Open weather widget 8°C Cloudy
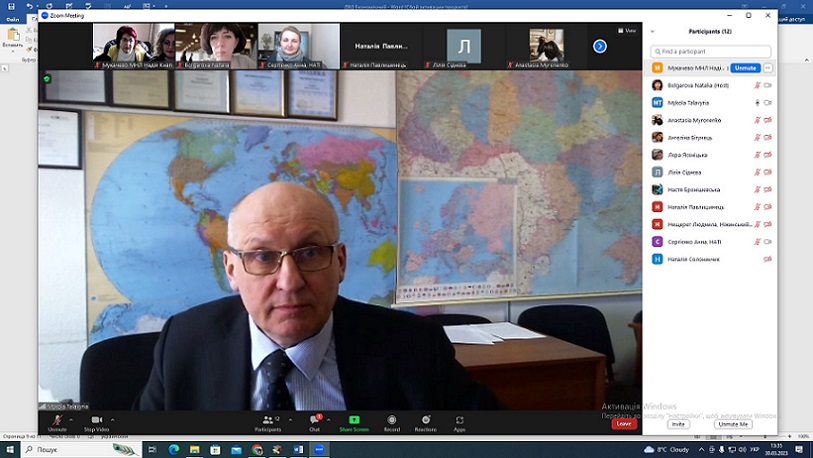 point(666,450)
